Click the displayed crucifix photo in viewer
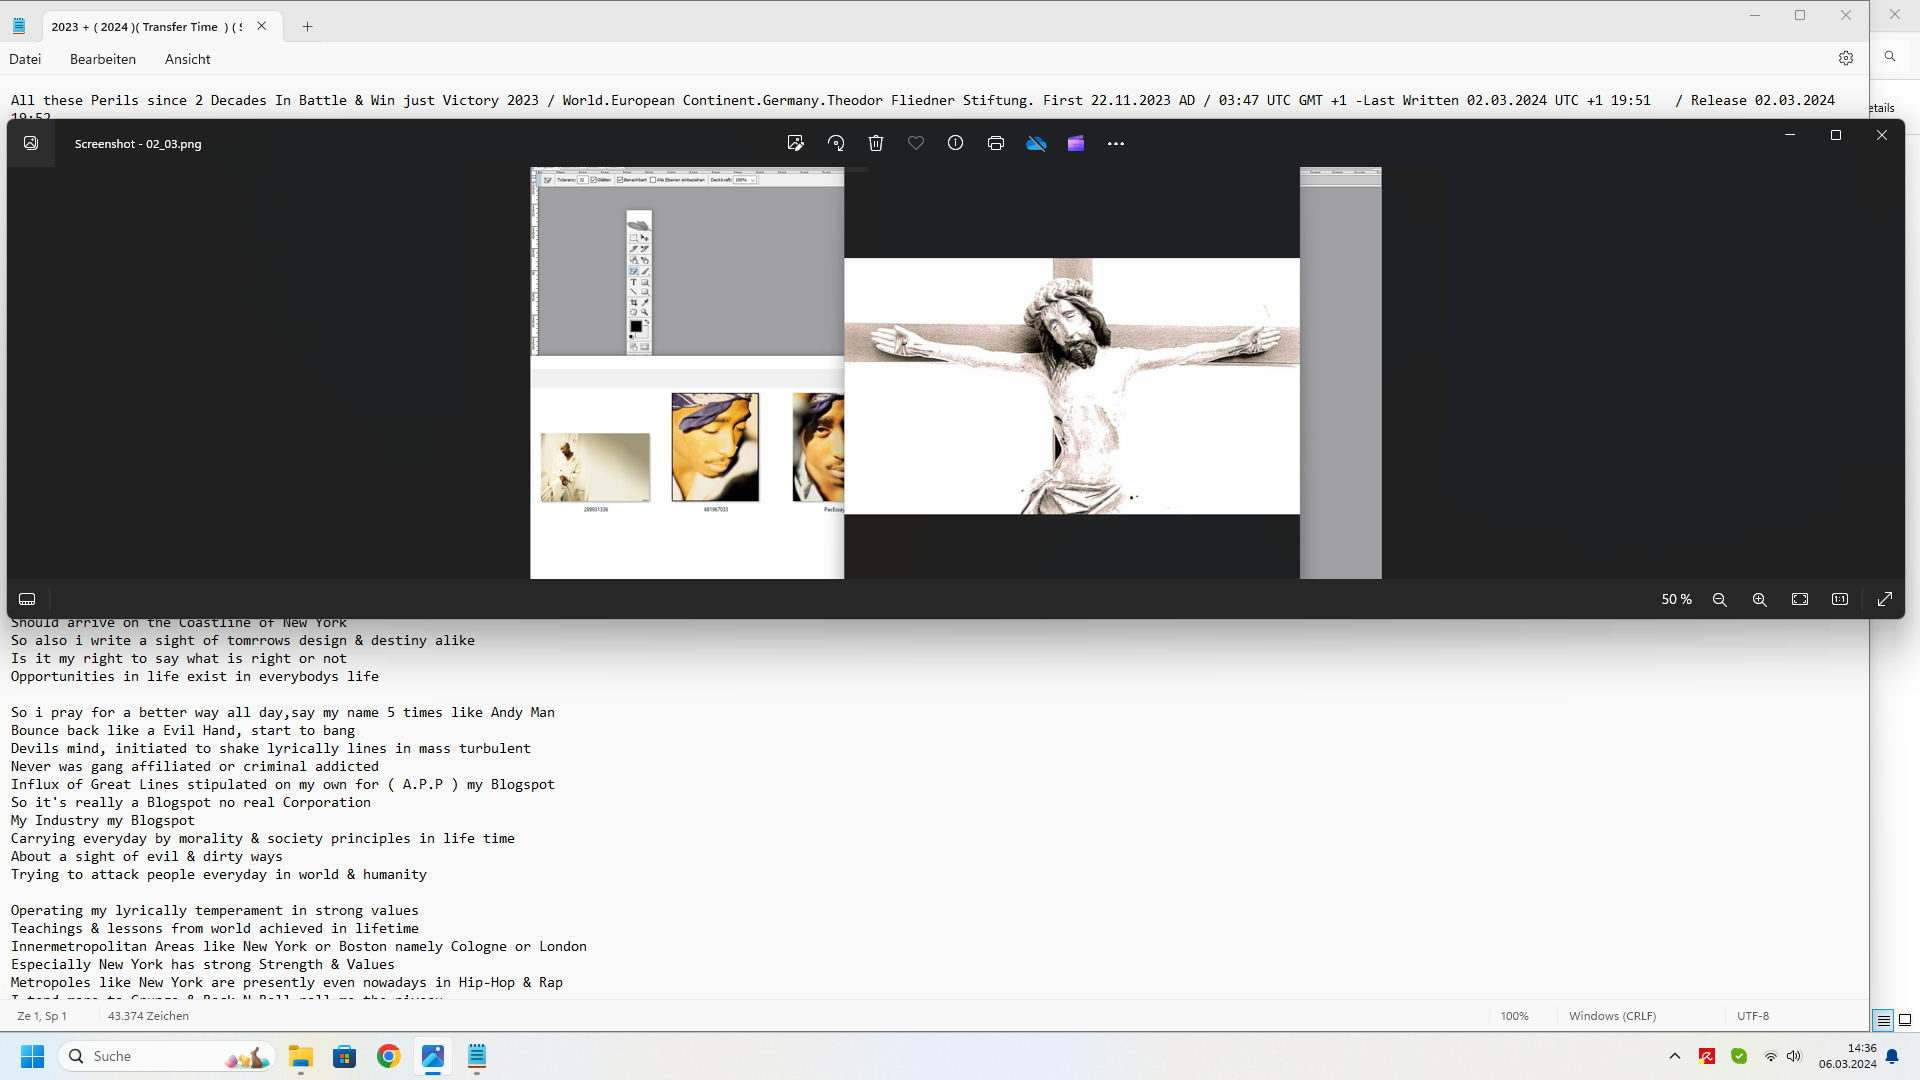The width and height of the screenshot is (1920, 1080). 1072,386
